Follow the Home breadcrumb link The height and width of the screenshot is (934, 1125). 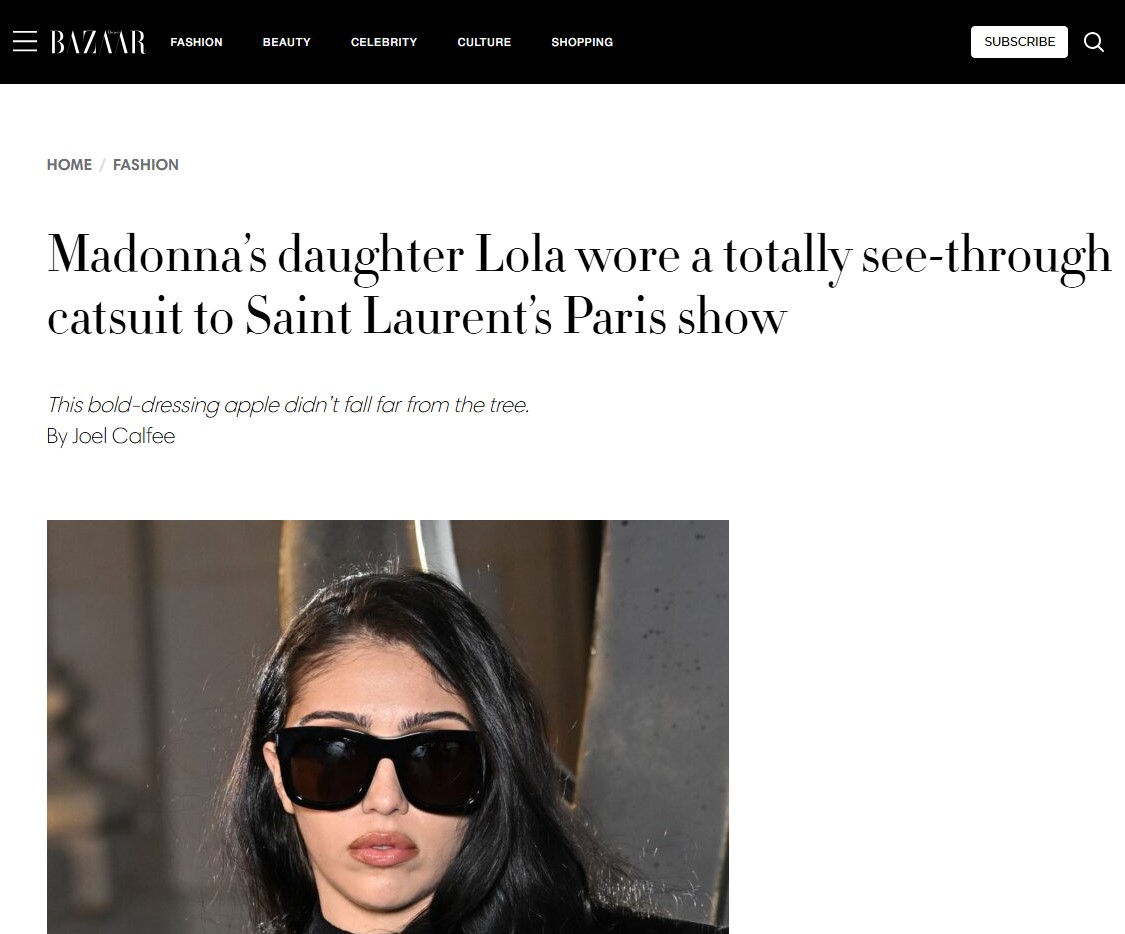pos(69,165)
